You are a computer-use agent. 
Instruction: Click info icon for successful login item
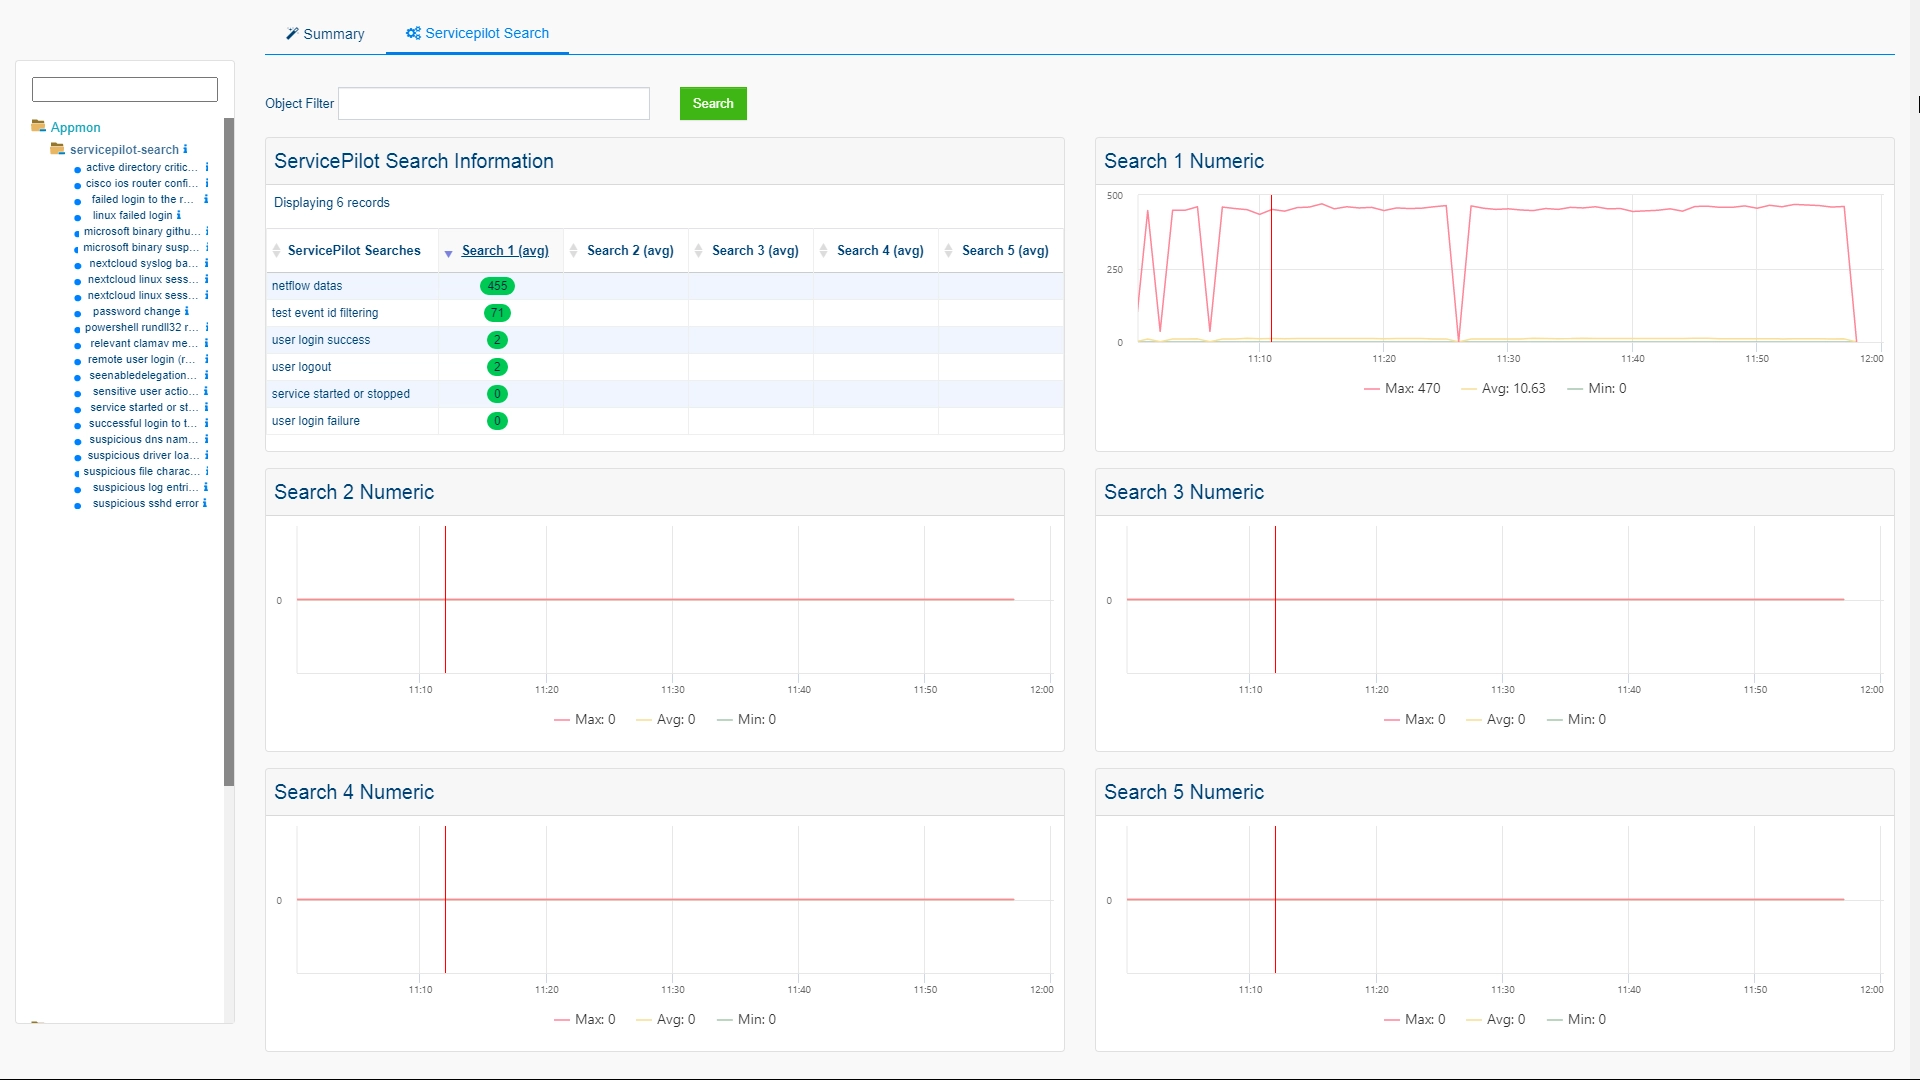[x=207, y=424]
